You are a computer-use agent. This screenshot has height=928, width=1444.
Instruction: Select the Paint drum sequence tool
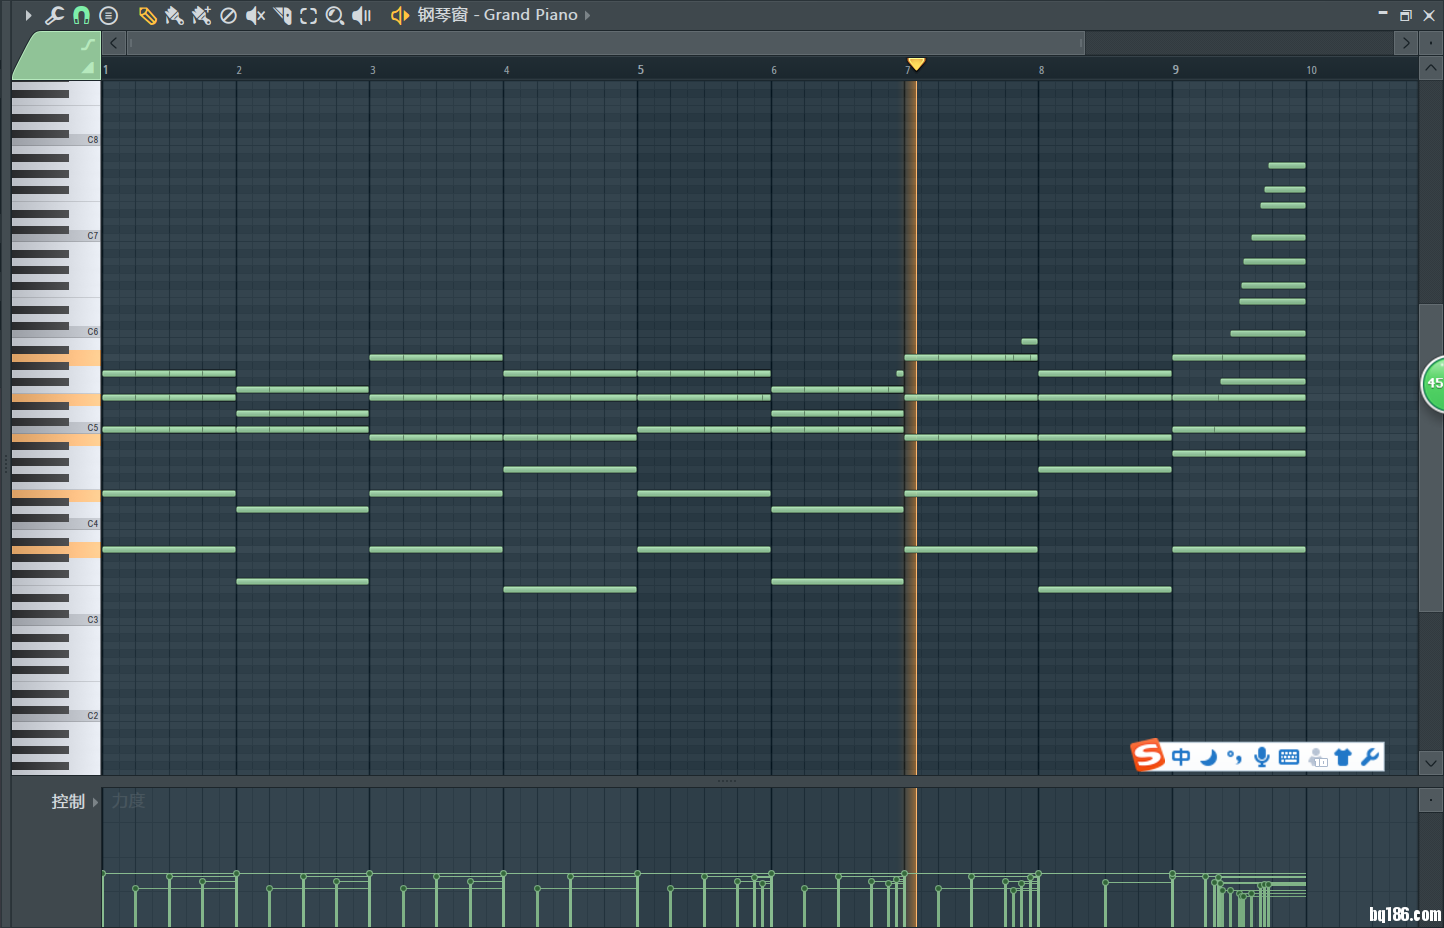click(201, 15)
